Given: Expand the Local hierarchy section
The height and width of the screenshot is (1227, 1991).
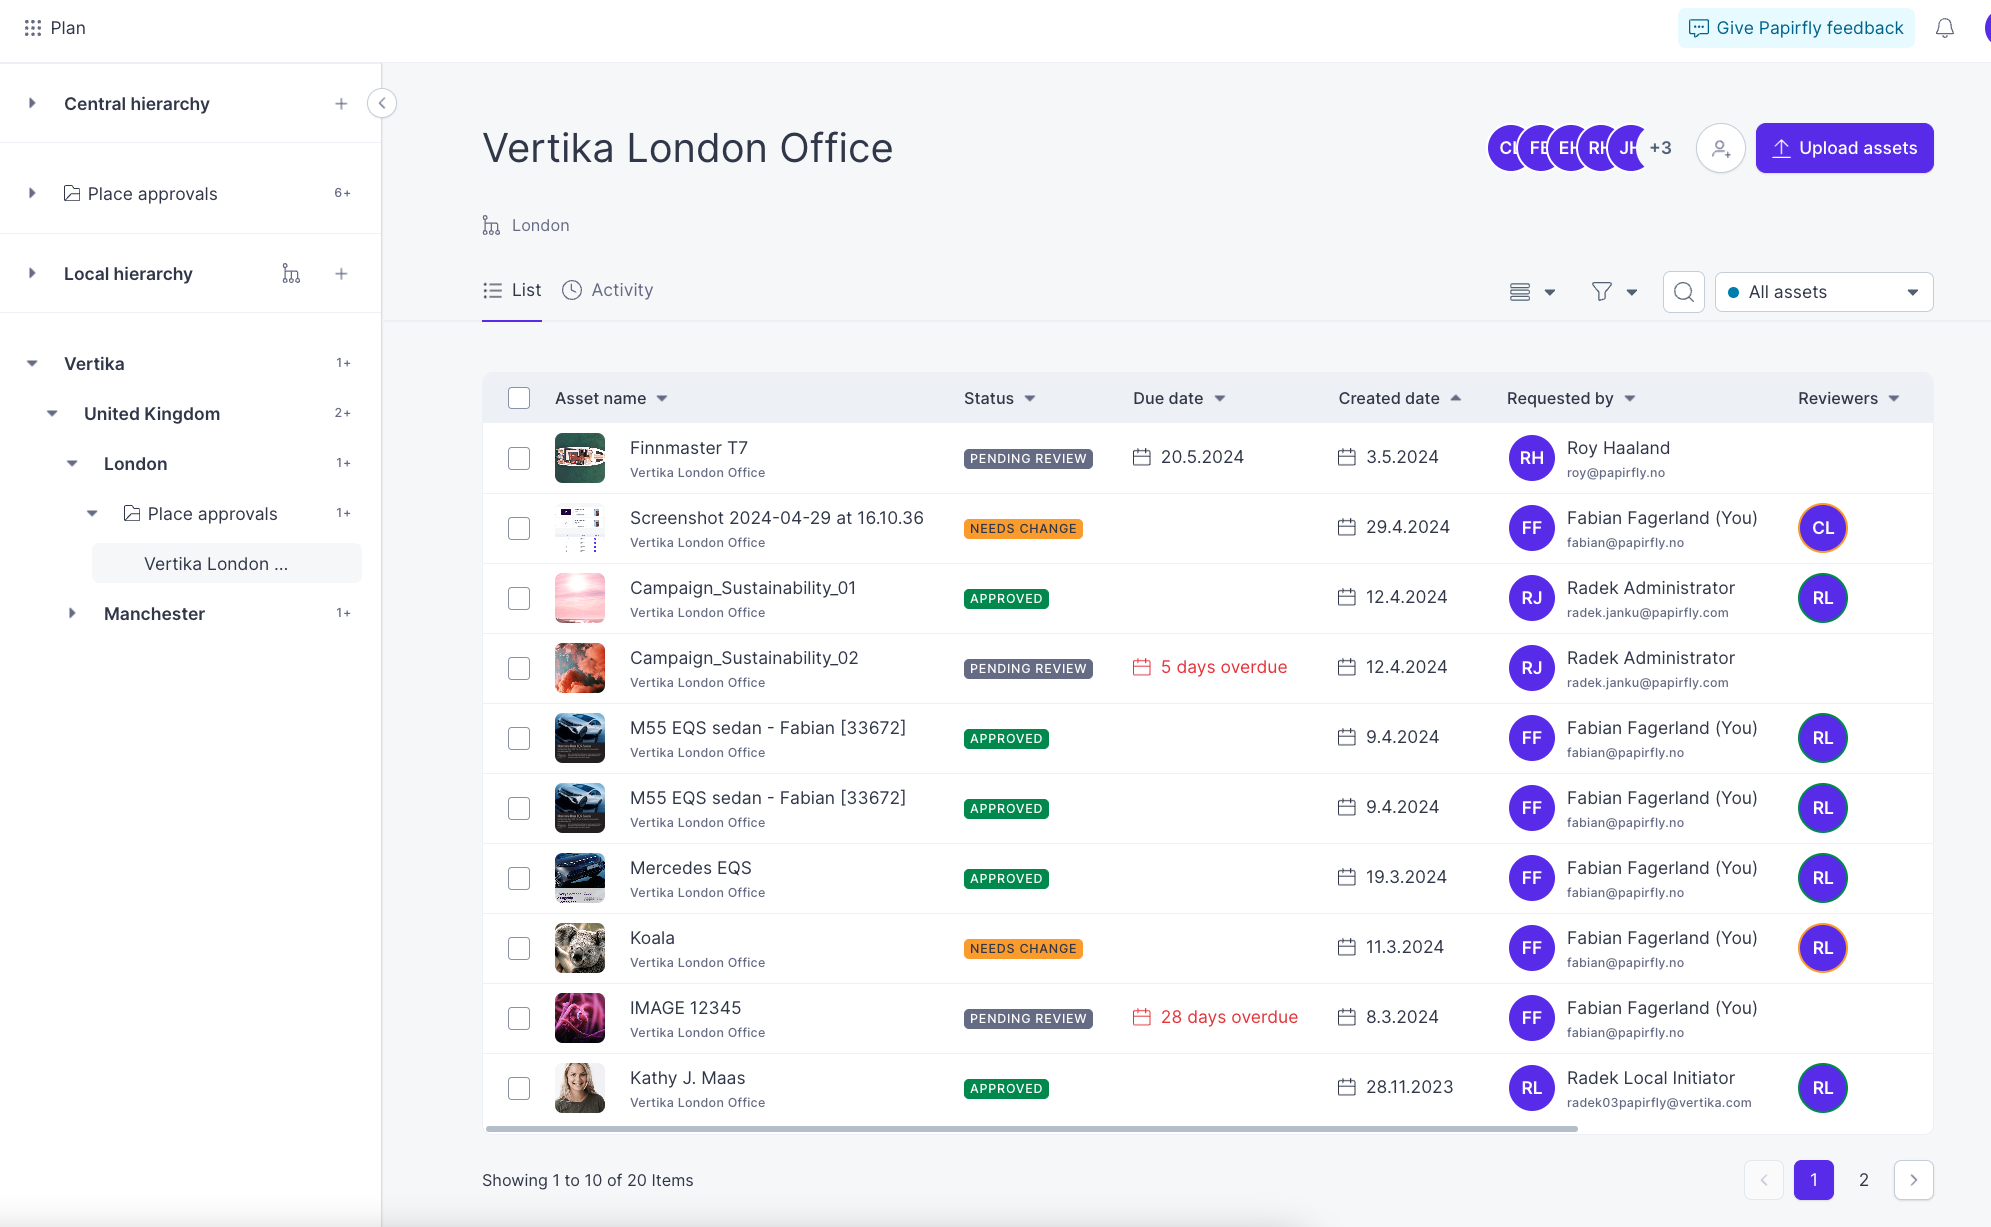Looking at the screenshot, I should (32, 273).
